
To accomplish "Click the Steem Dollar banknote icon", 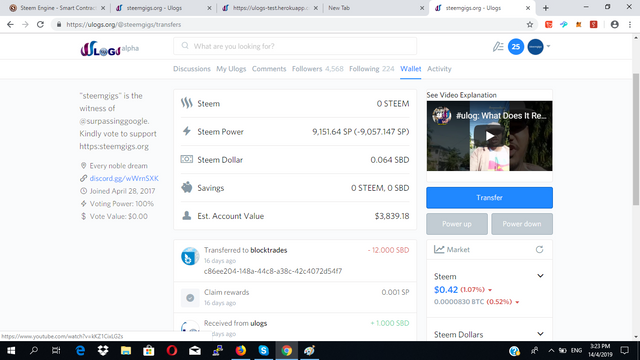I will pos(187,159).
